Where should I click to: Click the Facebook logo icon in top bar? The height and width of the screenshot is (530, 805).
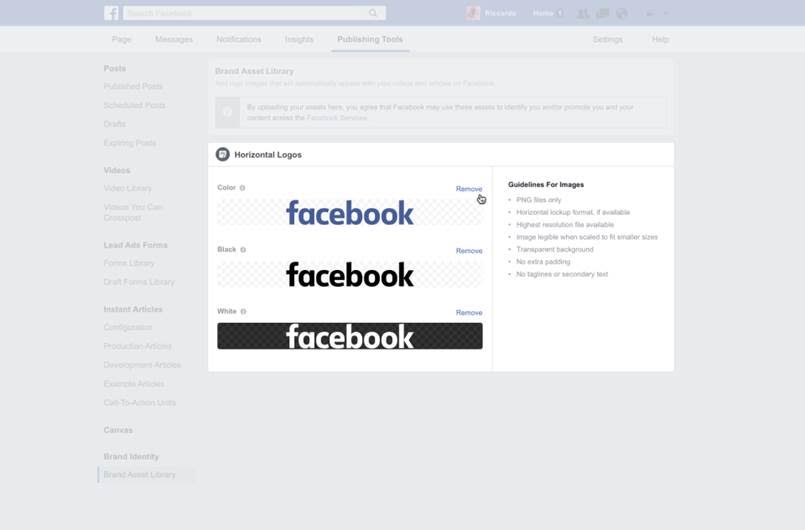(111, 13)
